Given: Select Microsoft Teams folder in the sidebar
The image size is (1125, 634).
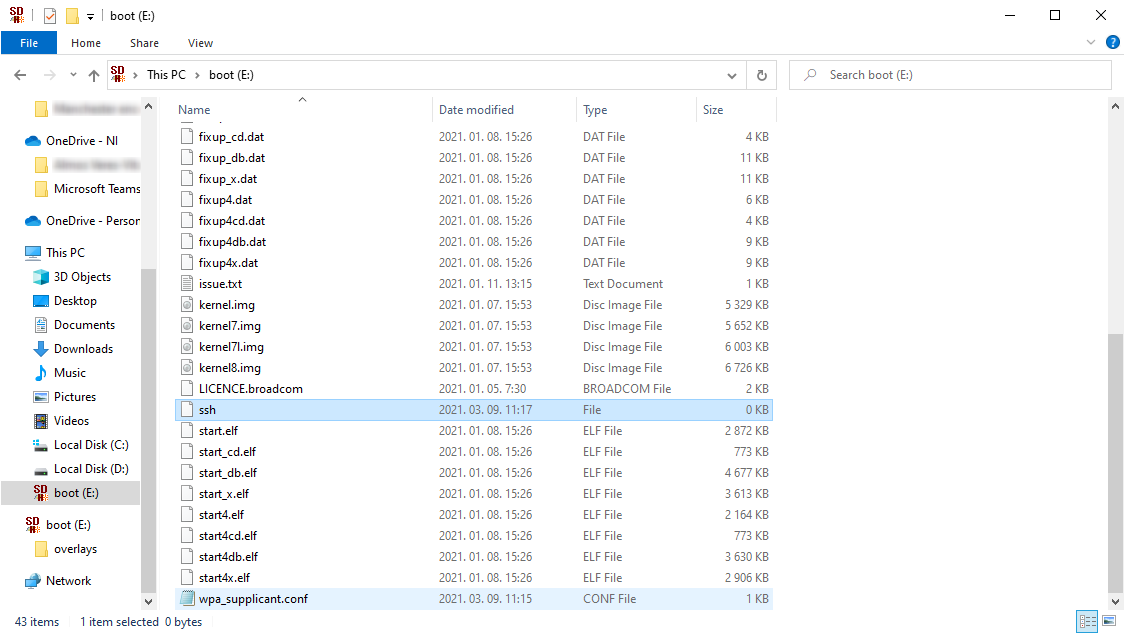Looking at the screenshot, I should (x=97, y=189).
